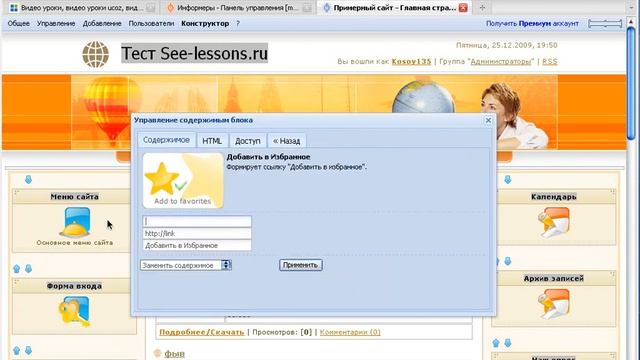
Task: Click blue down arrow above 'Меню сайта'
Action: point(28,180)
